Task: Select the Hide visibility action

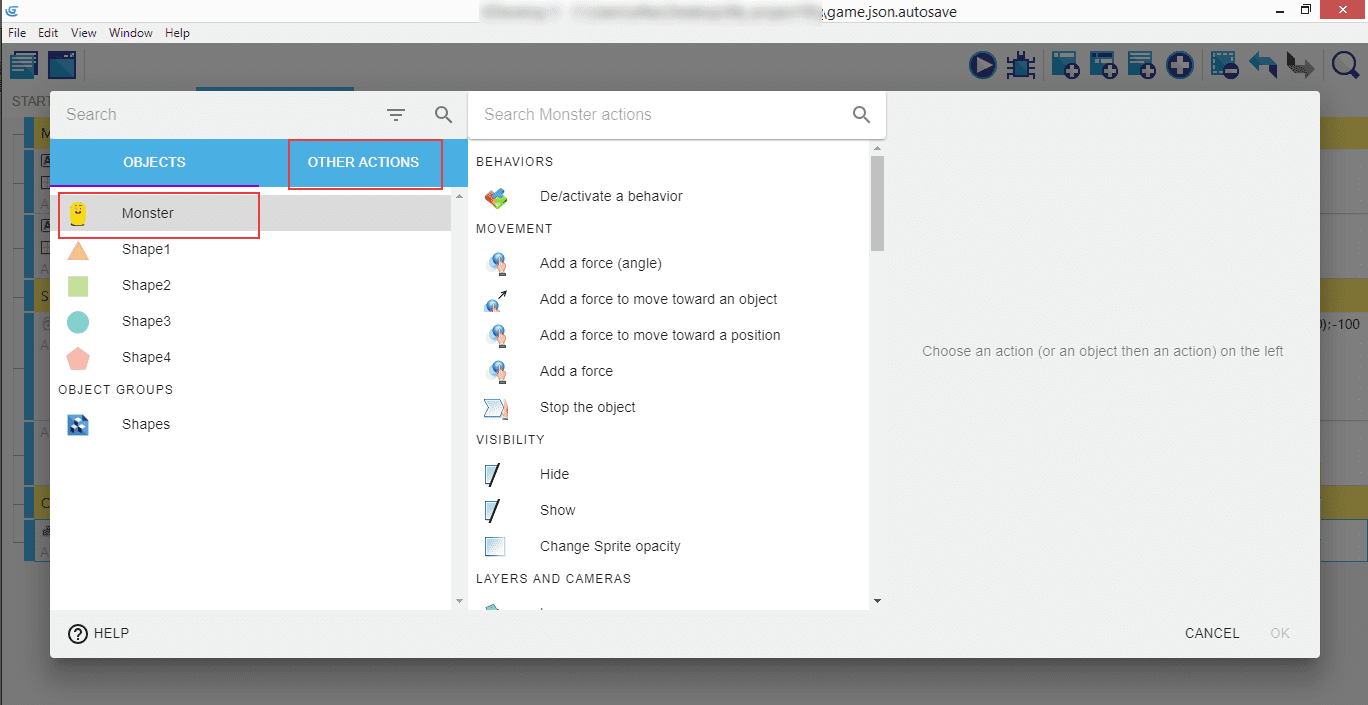Action: tap(554, 474)
